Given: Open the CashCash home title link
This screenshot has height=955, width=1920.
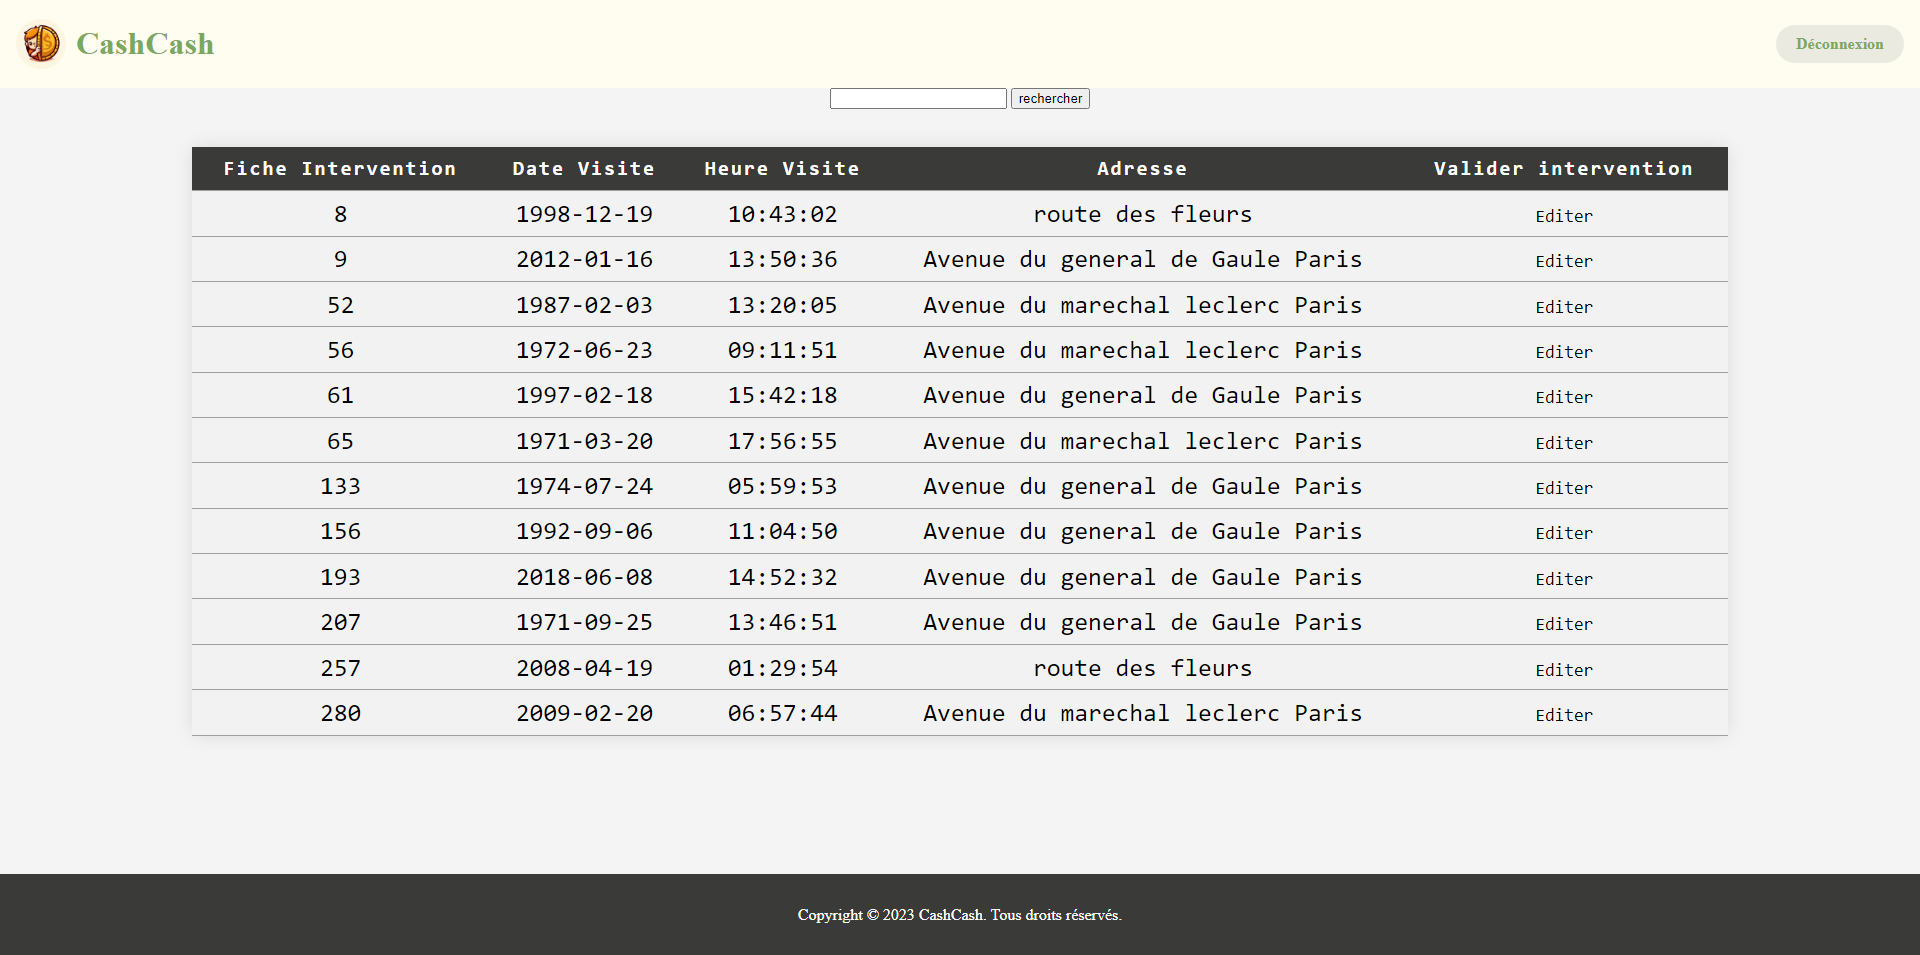Looking at the screenshot, I should [145, 44].
